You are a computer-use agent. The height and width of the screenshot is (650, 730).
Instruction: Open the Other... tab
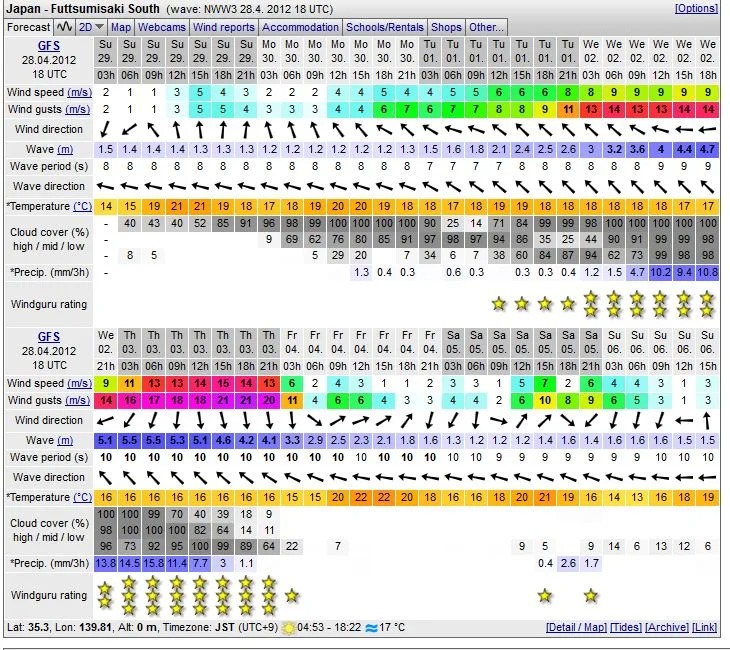[x=486, y=27]
